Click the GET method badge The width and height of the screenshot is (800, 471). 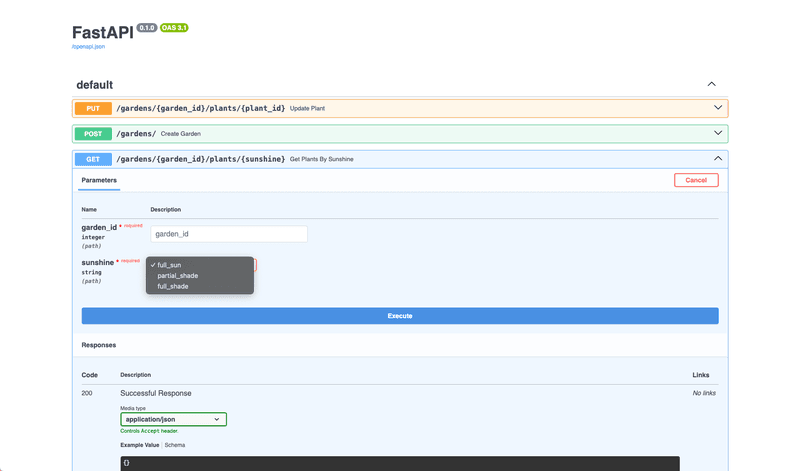tap(93, 159)
